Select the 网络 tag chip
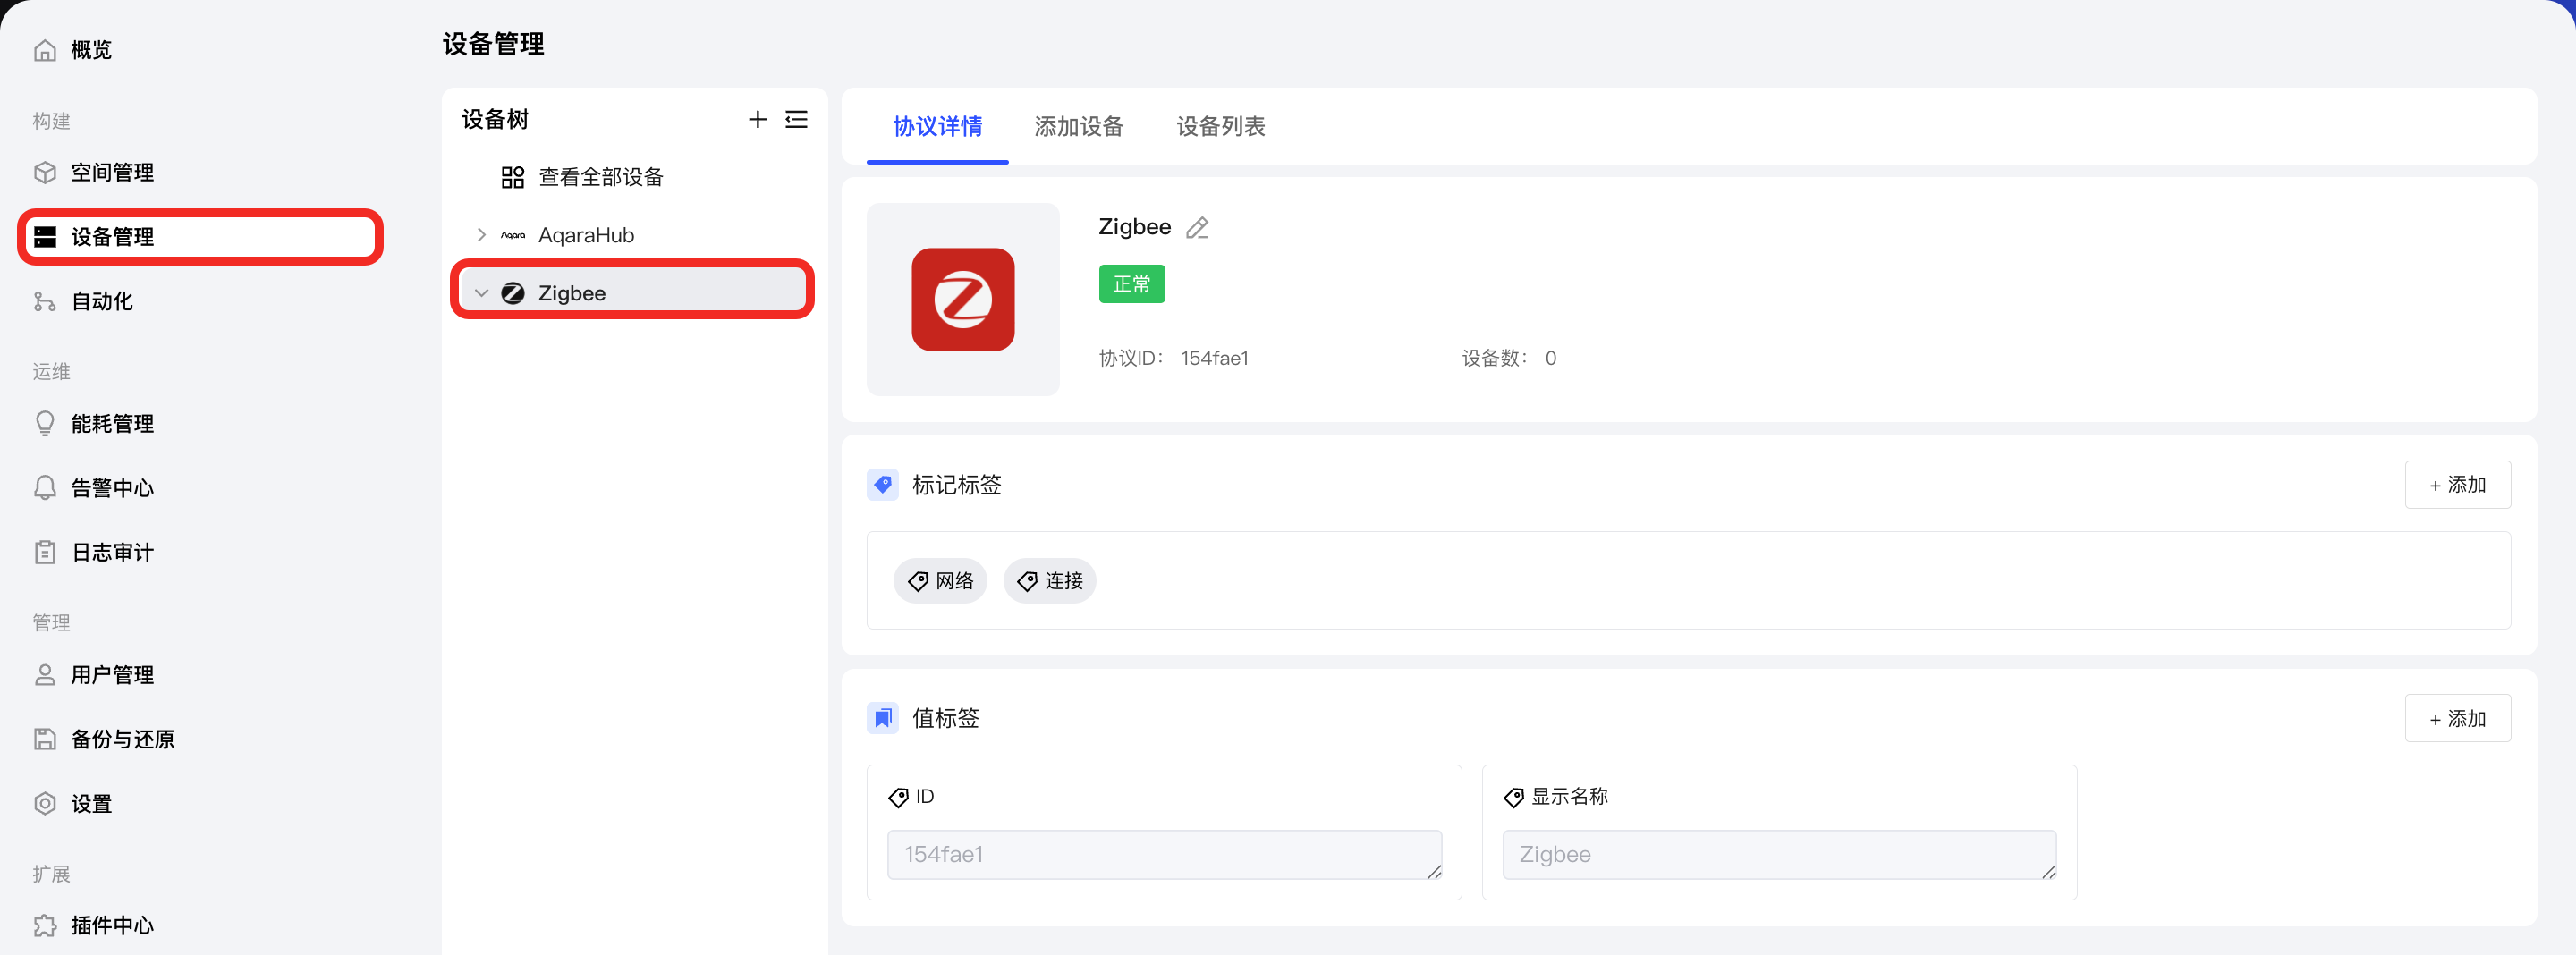This screenshot has width=2576, height=955. [940, 581]
